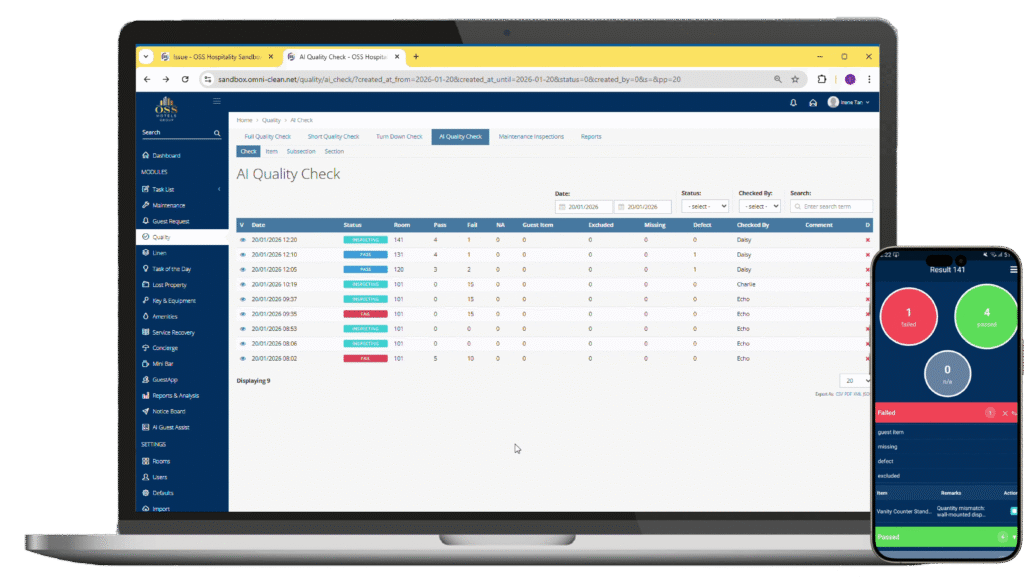Click the sidebar collapse hamburger icon

[x=217, y=101]
